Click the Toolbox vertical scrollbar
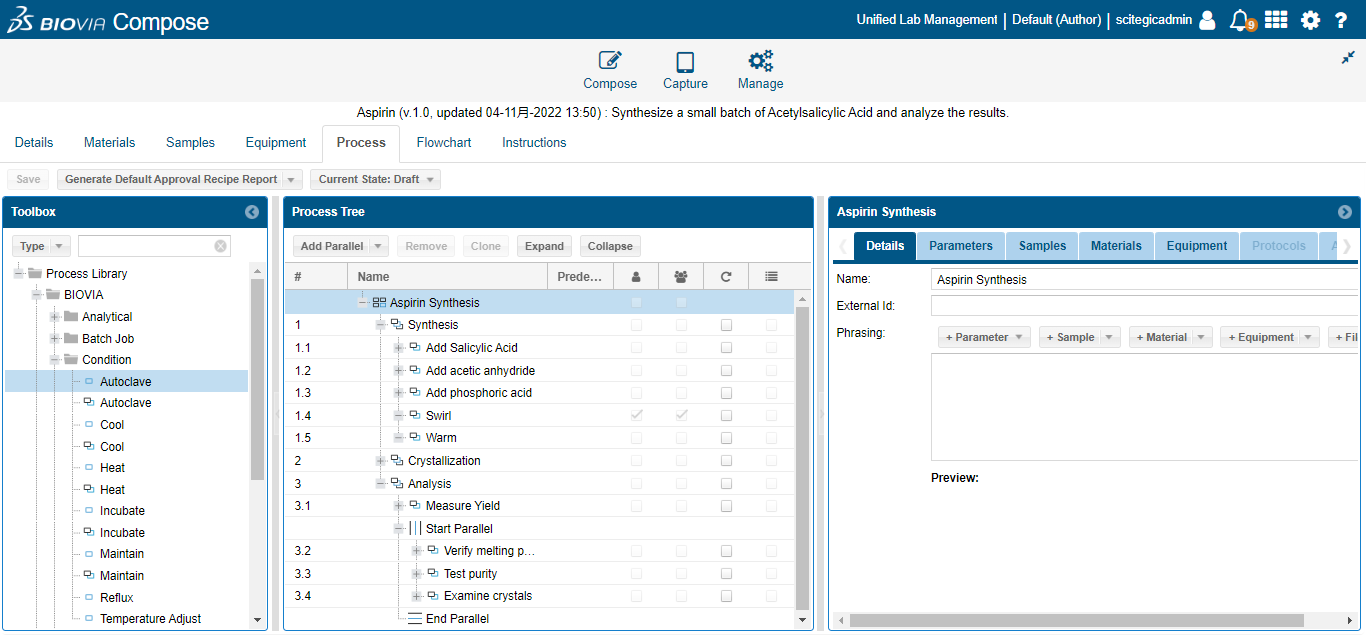 [257, 380]
